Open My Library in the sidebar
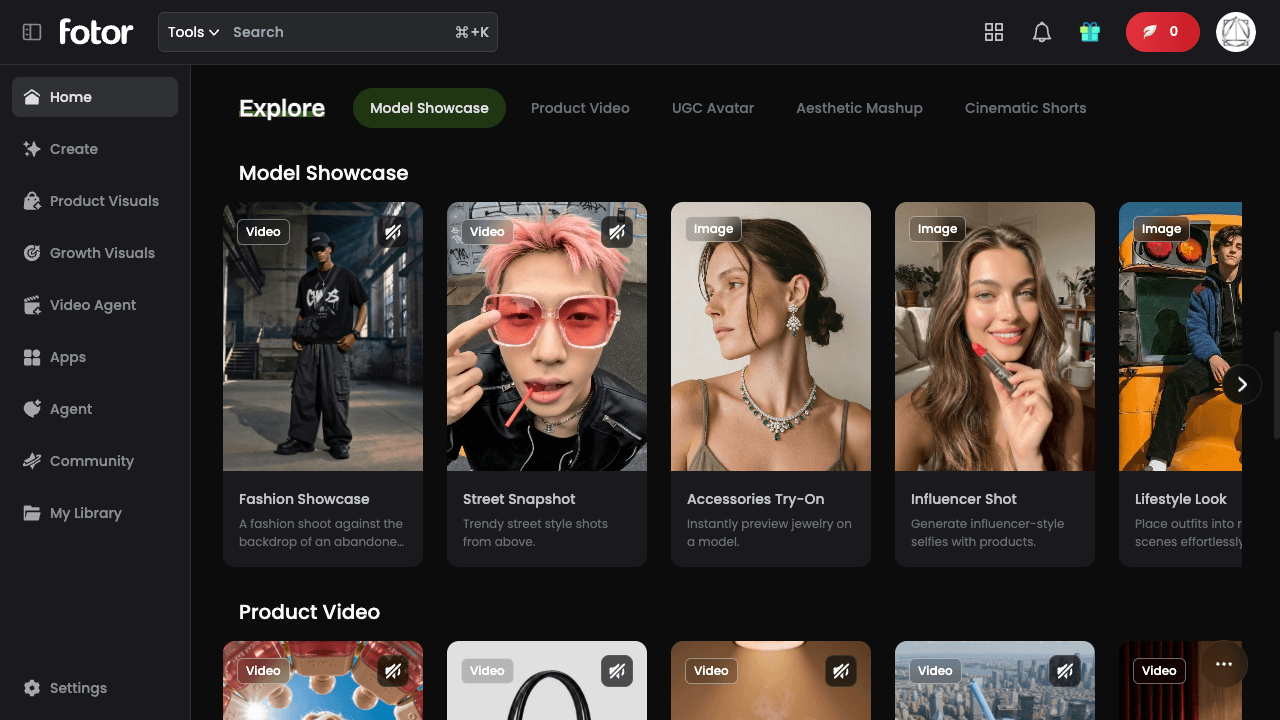This screenshot has height=720, width=1280. click(x=95, y=513)
